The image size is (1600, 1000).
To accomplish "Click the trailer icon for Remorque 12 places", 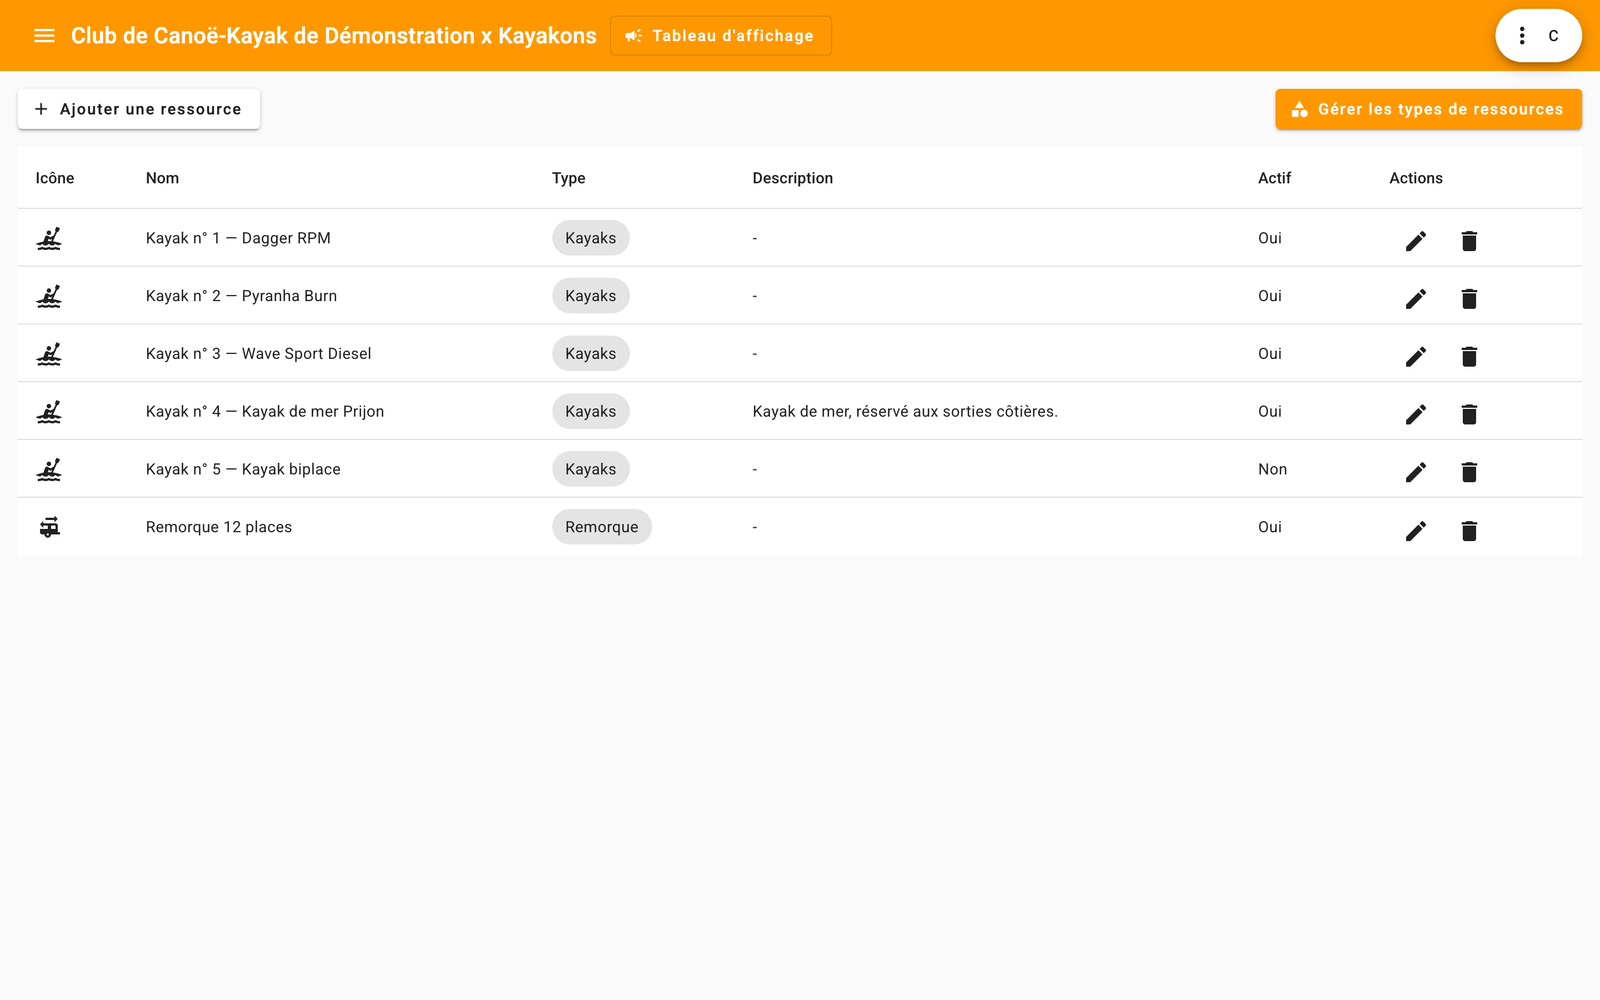I will [49, 527].
